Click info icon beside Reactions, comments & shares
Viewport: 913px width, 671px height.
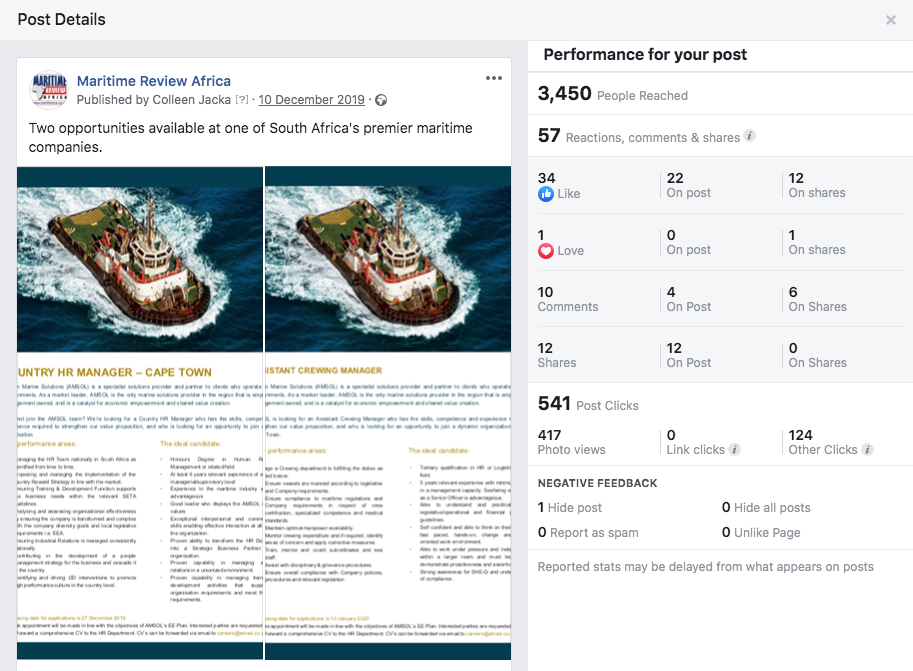click(750, 136)
